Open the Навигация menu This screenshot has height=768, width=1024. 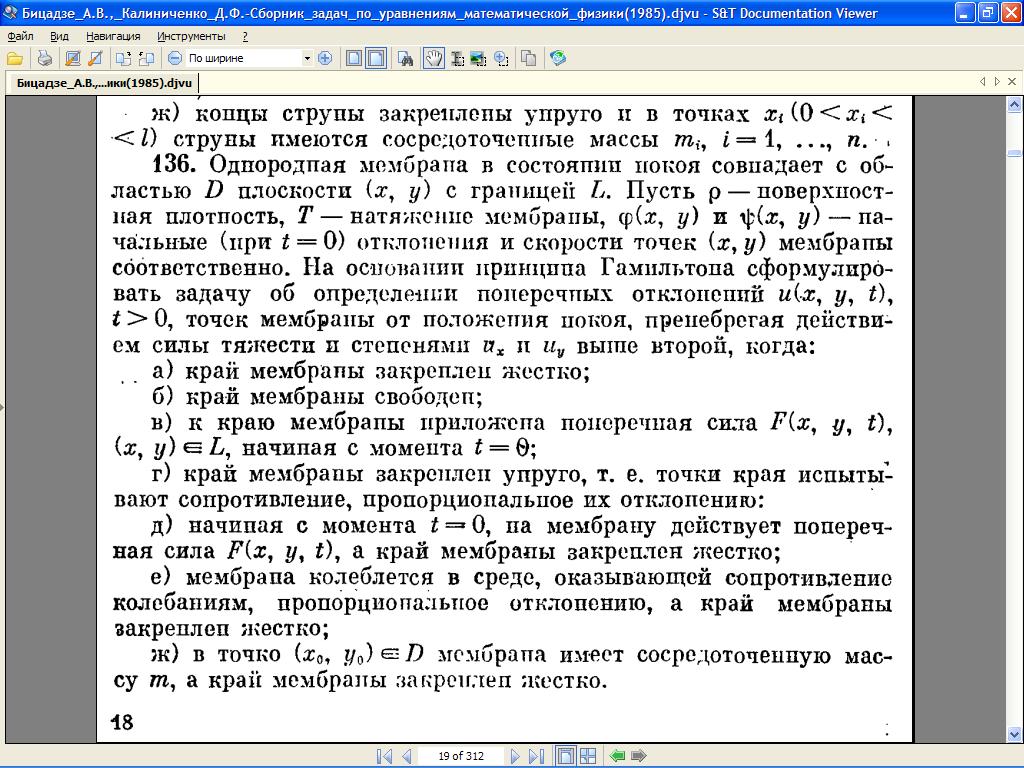(113, 36)
